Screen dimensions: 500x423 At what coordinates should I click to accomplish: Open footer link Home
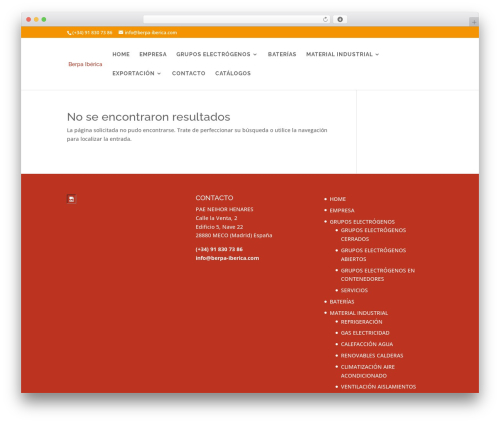click(x=338, y=199)
